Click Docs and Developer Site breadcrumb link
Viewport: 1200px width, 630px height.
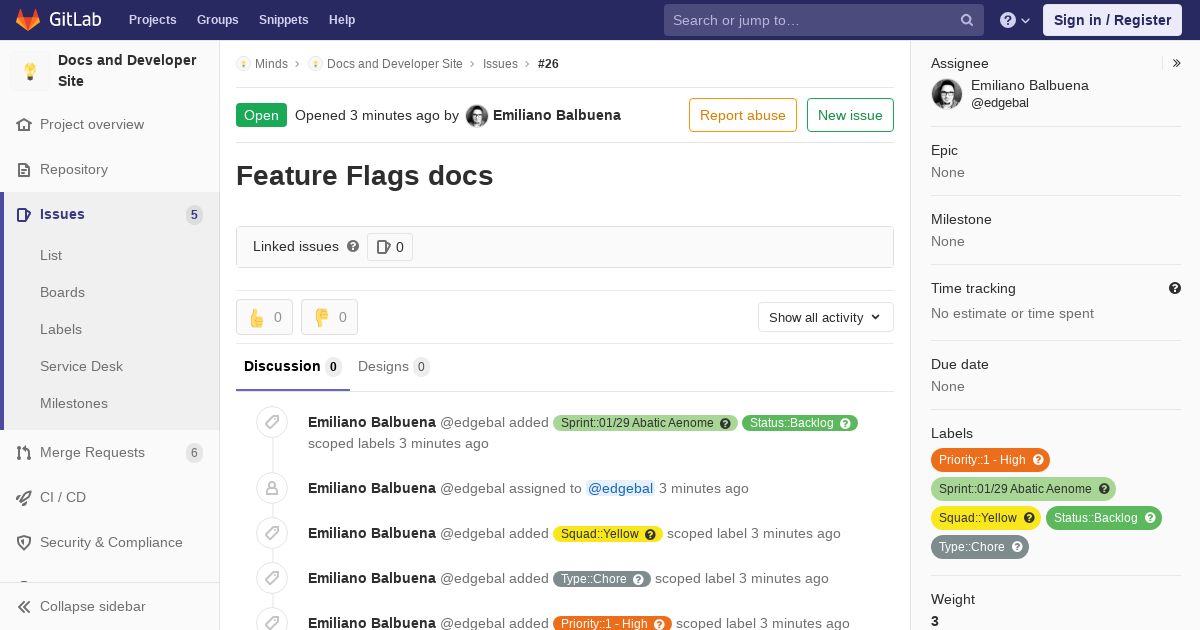tap(395, 64)
